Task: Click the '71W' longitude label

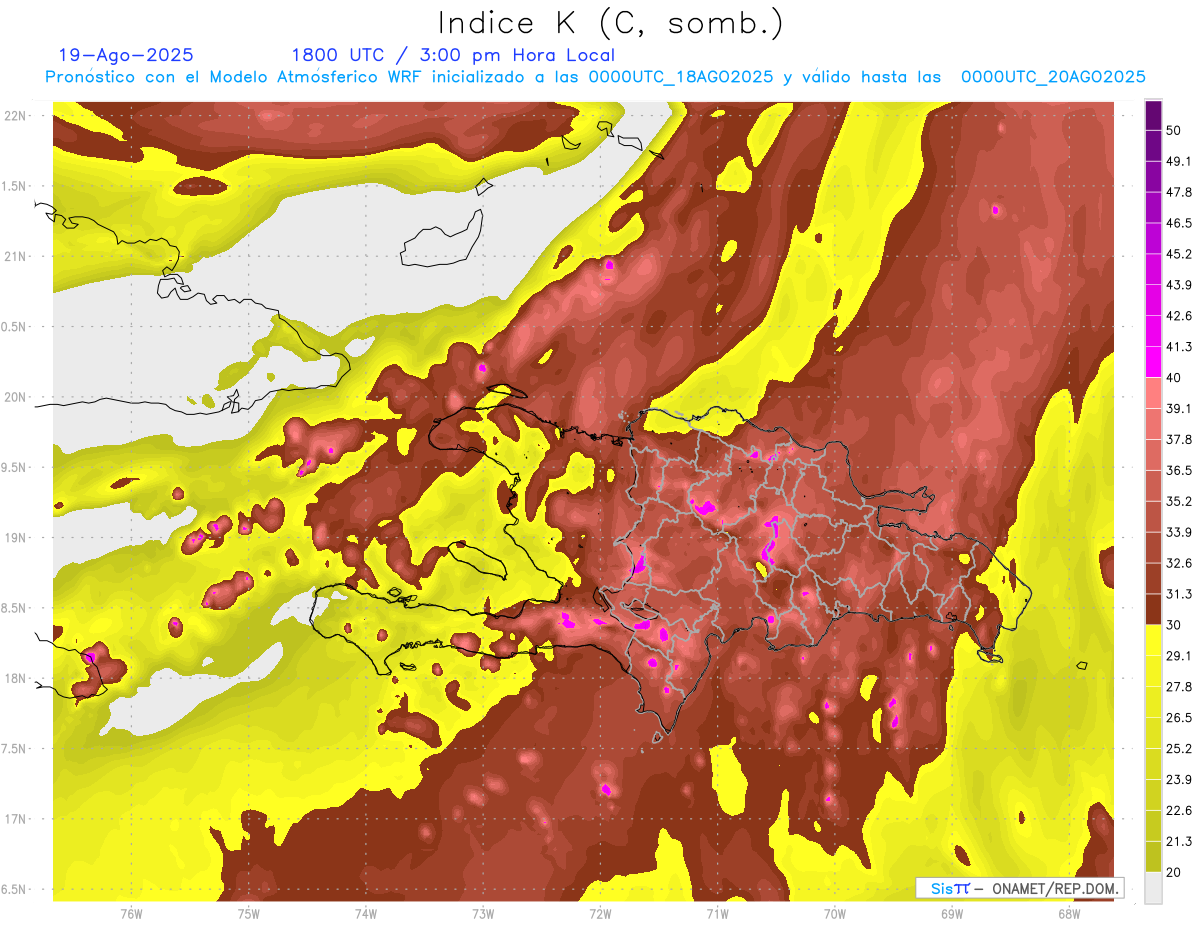Action: point(717,913)
